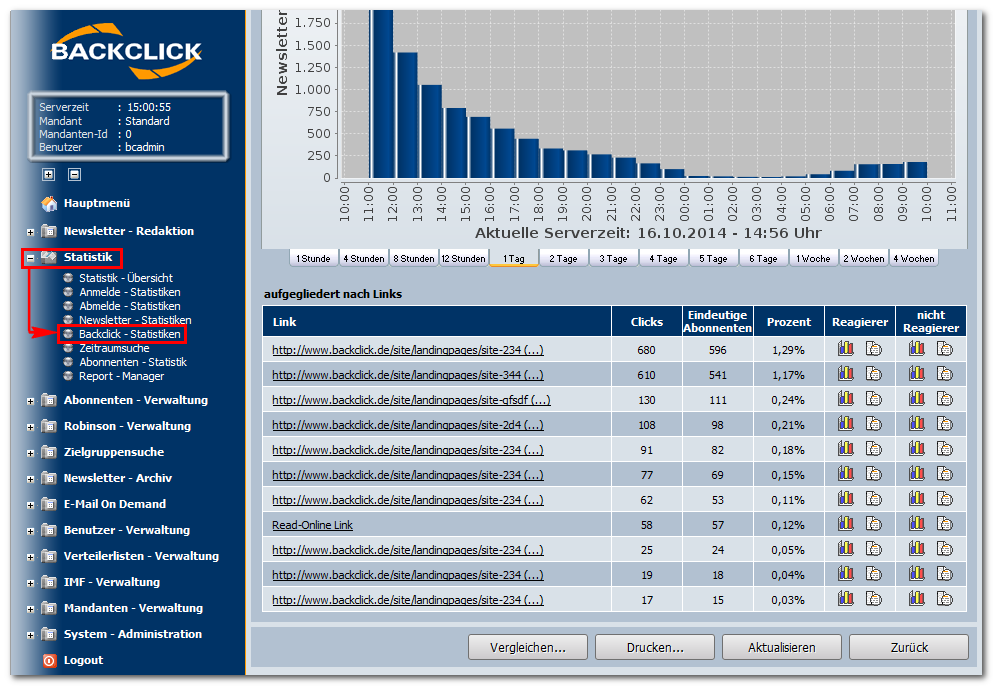Collapse the Statistik tree node
Image resolution: width=993 pixels, height=686 pixels.
(31, 258)
